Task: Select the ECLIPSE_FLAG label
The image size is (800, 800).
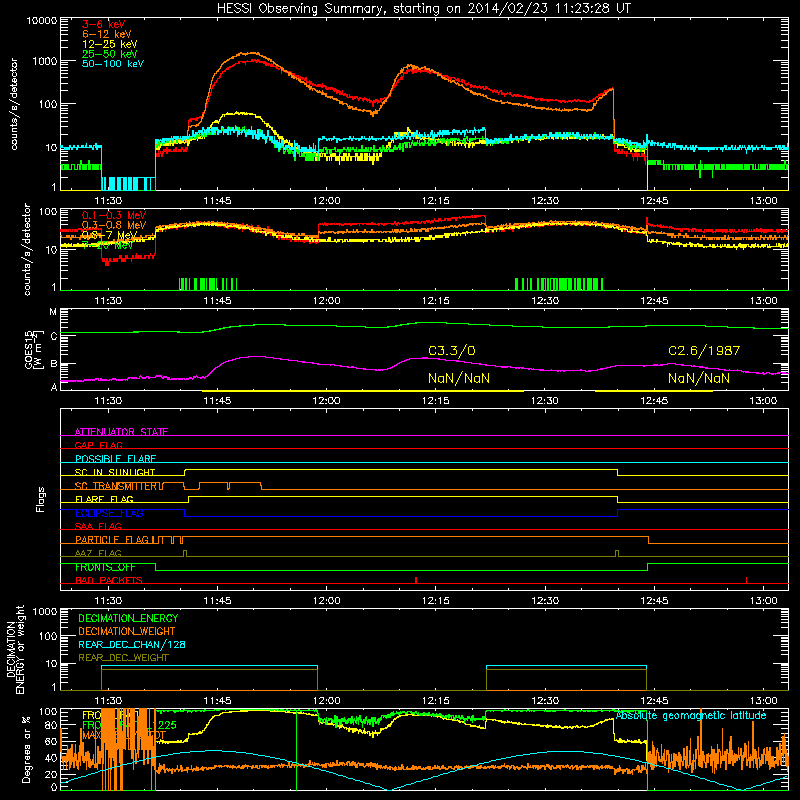Action: pyautogui.click(x=109, y=513)
